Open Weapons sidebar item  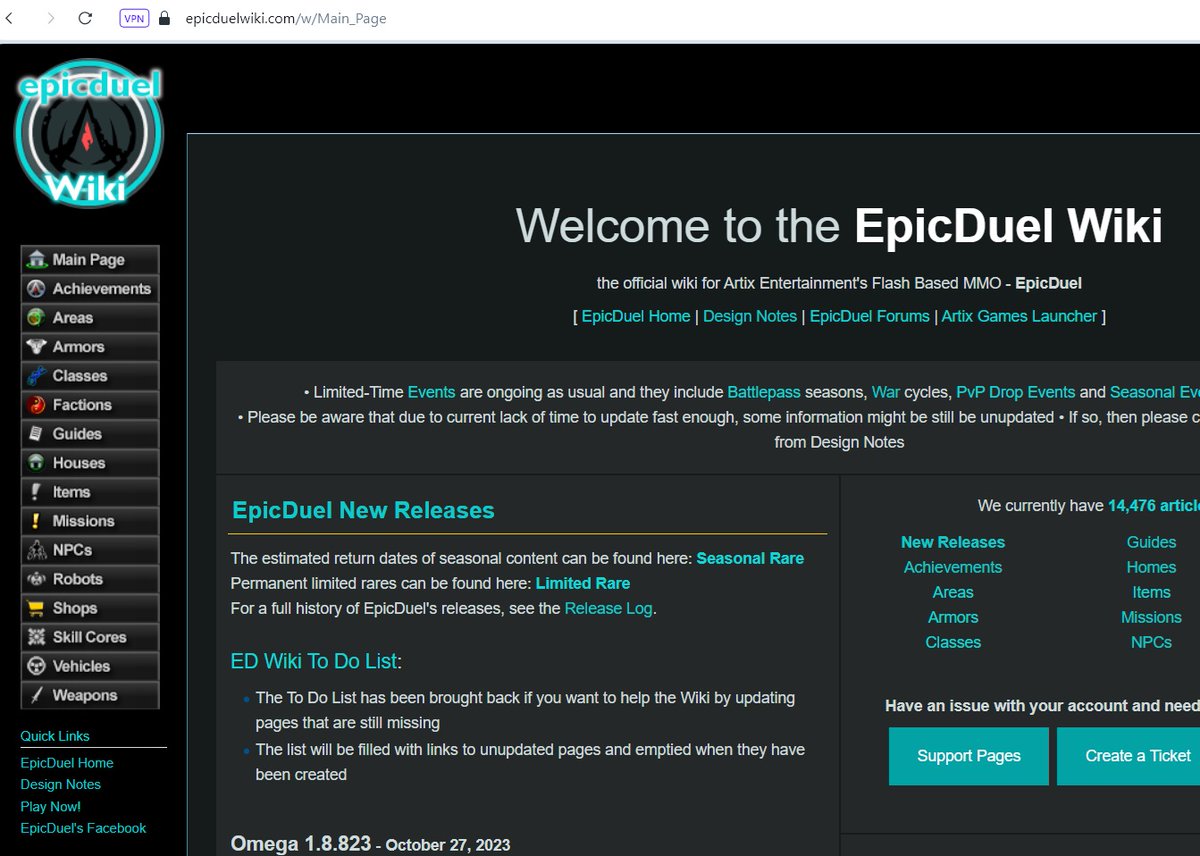(x=90, y=695)
